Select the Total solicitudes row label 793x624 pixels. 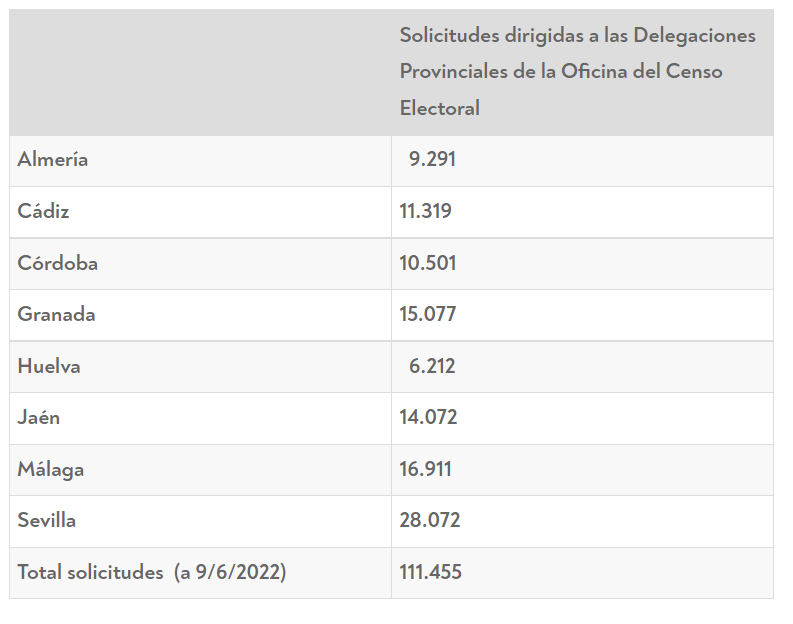pos(152,572)
